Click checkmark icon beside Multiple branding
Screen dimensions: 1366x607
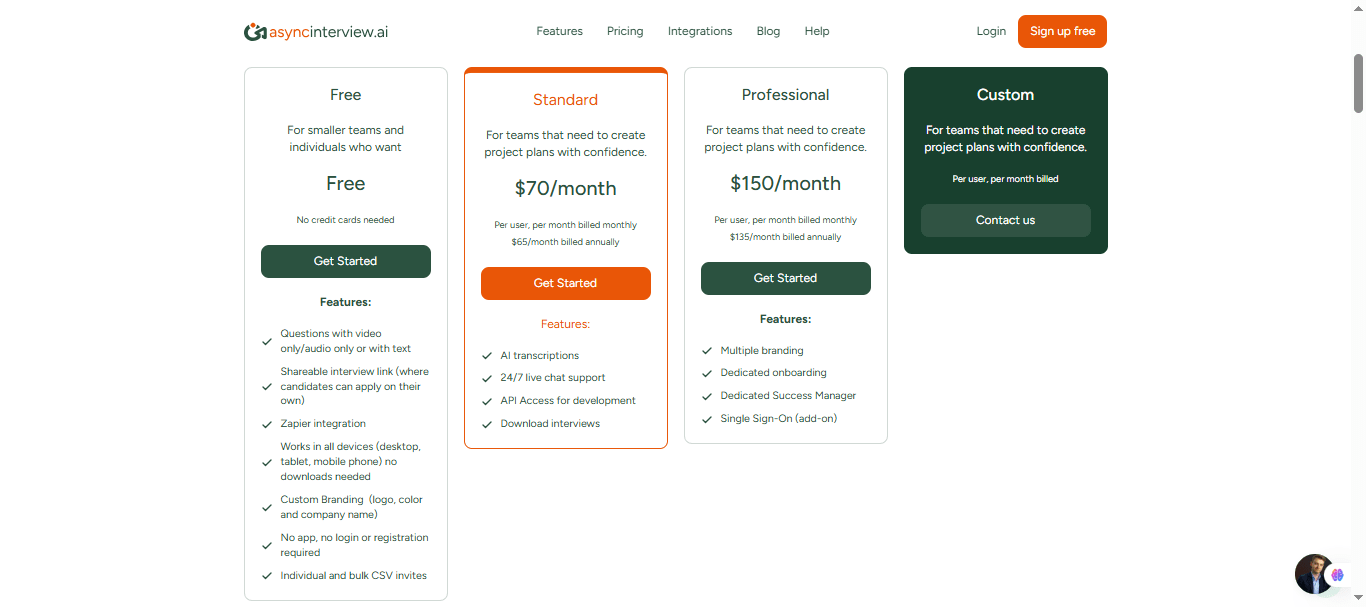click(707, 351)
